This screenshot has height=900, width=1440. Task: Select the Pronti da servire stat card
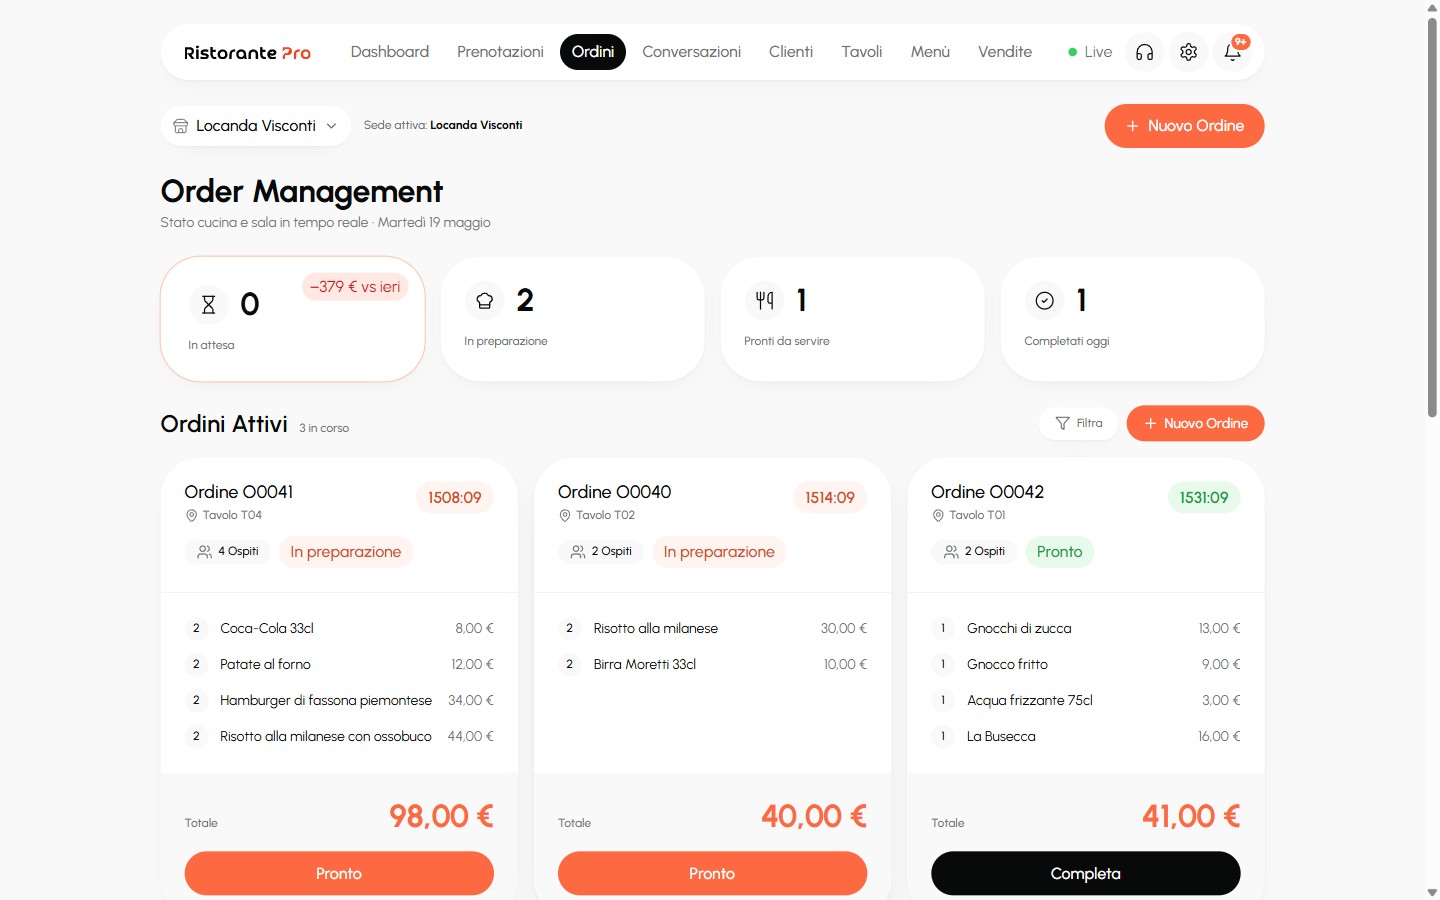(x=852, y=319)
